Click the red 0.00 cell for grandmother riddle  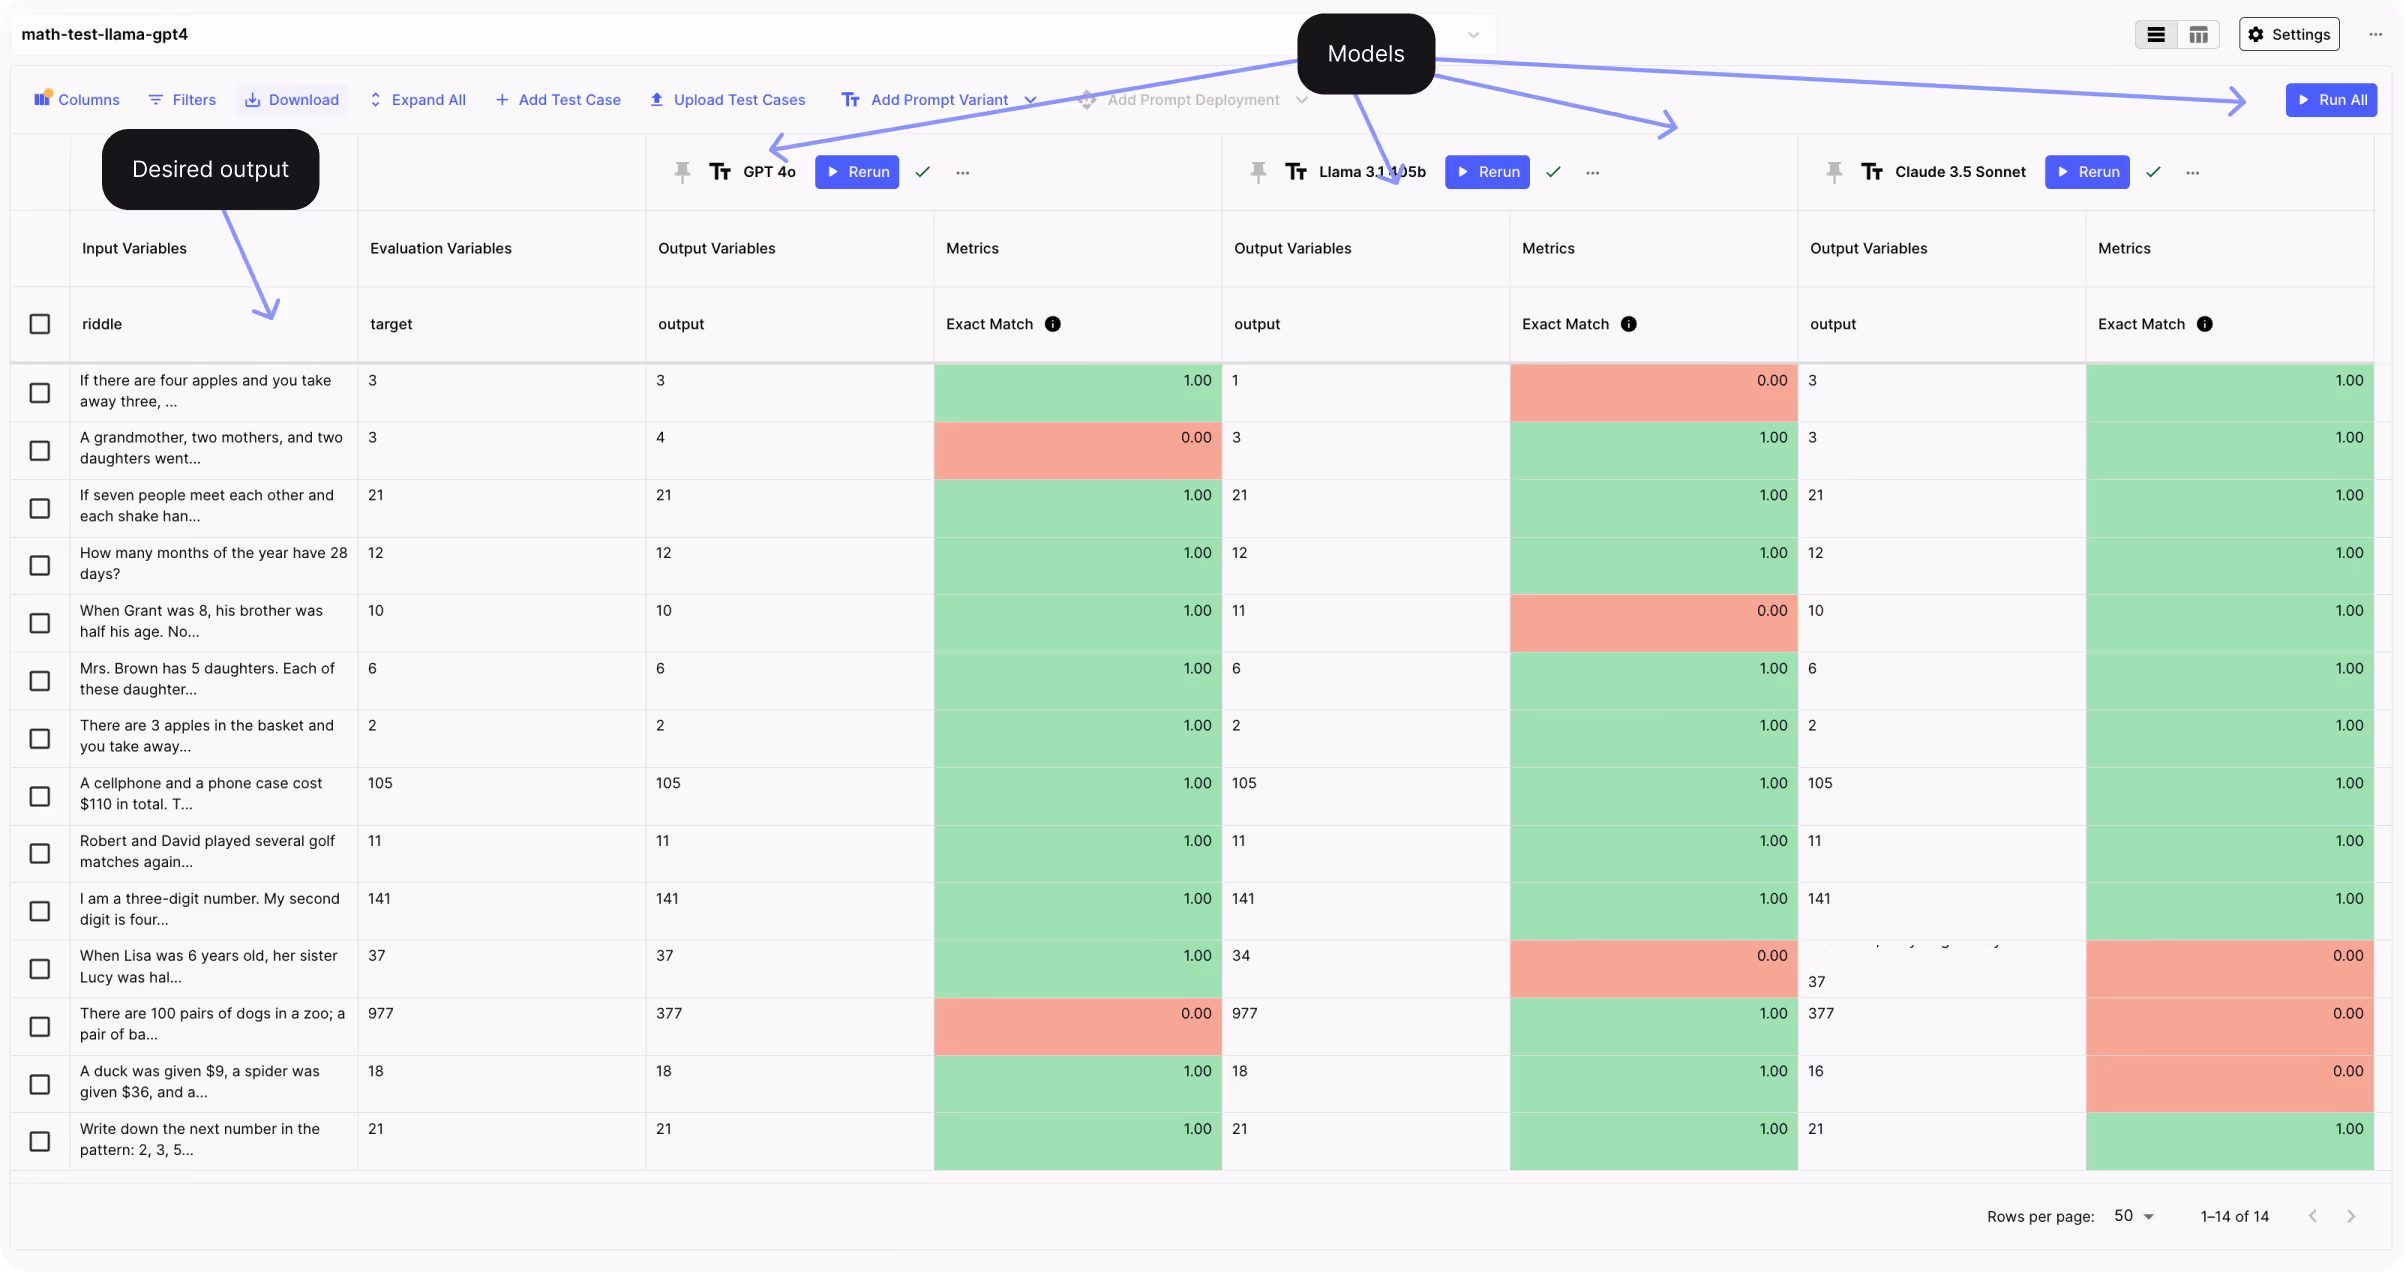point(1077,450)
